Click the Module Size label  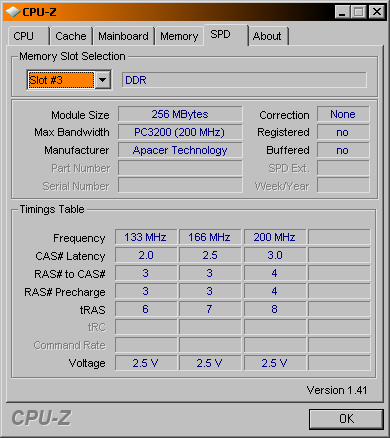pyautogui.click(x=80, y=115)
